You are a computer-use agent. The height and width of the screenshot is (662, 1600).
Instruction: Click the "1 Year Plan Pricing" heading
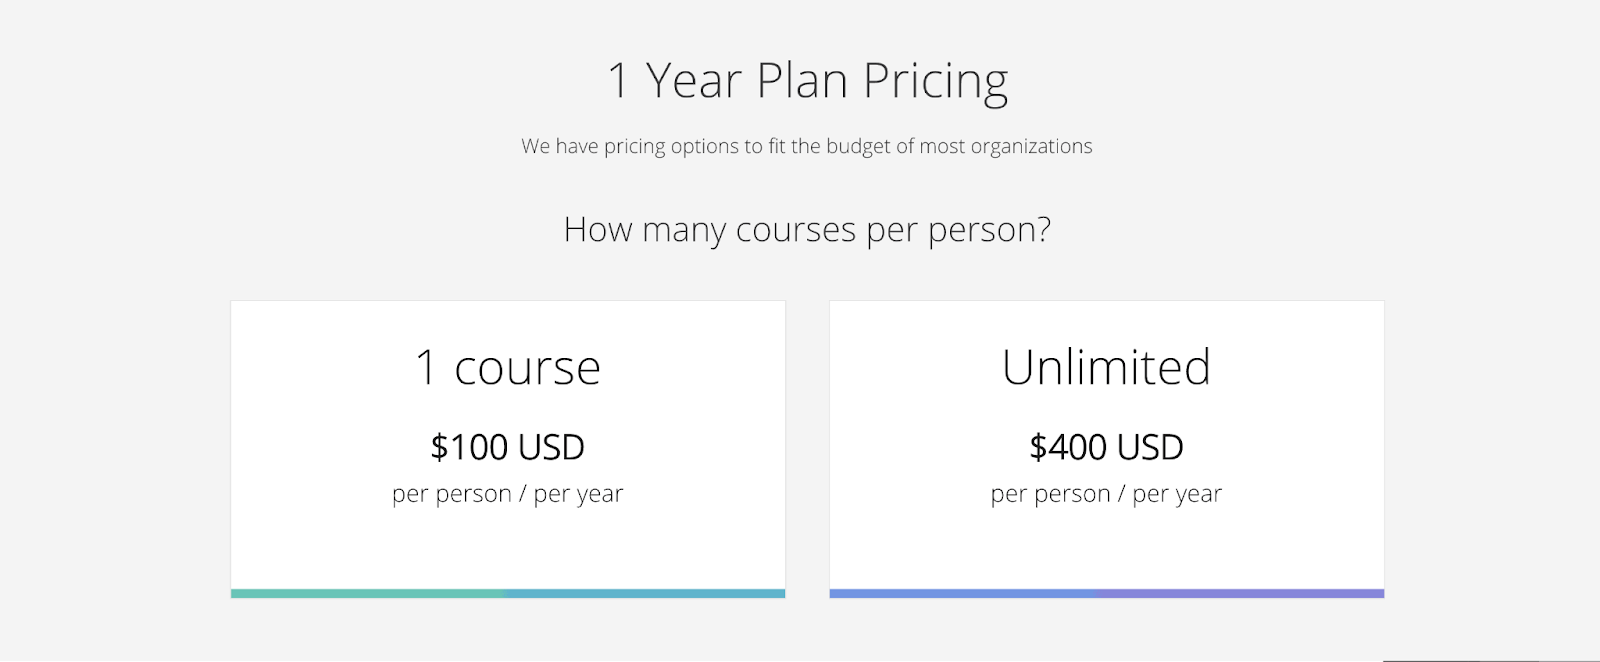coord(808,81)
